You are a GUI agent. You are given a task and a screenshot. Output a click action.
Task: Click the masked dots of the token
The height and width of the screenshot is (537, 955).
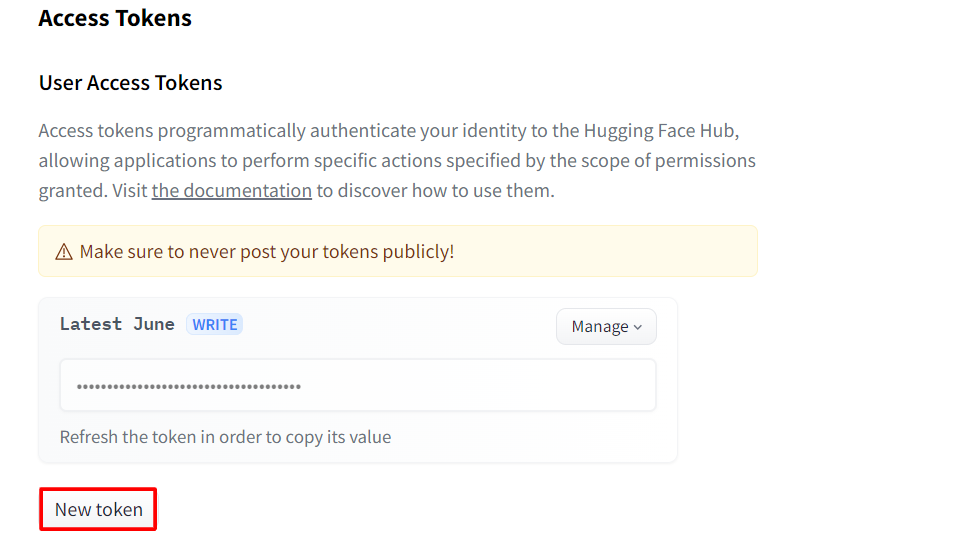point(189,386)
